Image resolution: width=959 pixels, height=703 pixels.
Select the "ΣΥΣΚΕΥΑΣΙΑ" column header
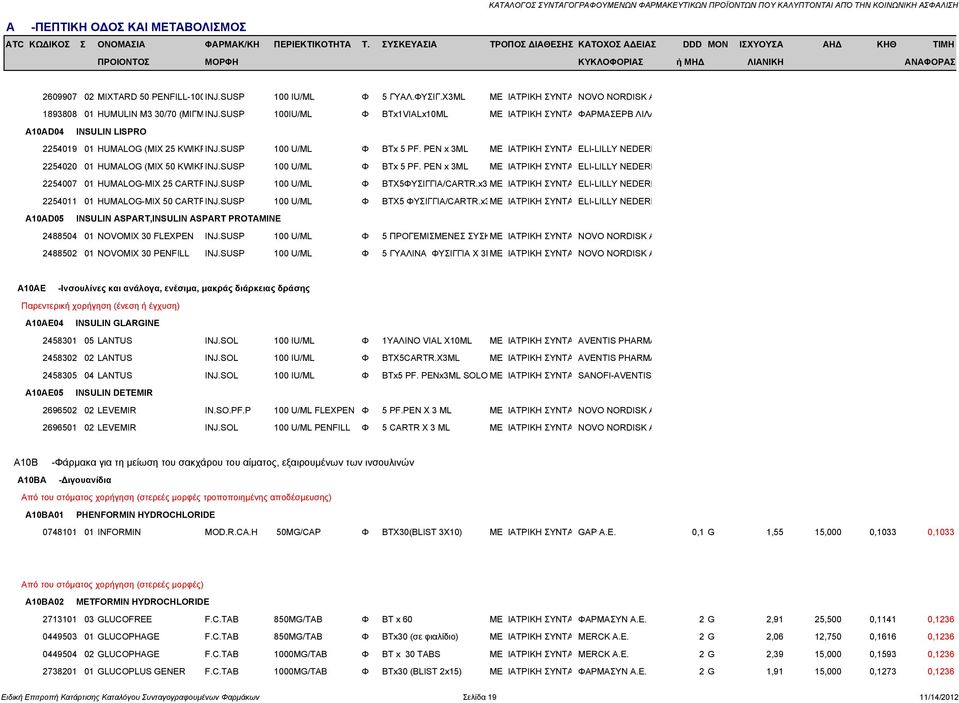(409, 45)
